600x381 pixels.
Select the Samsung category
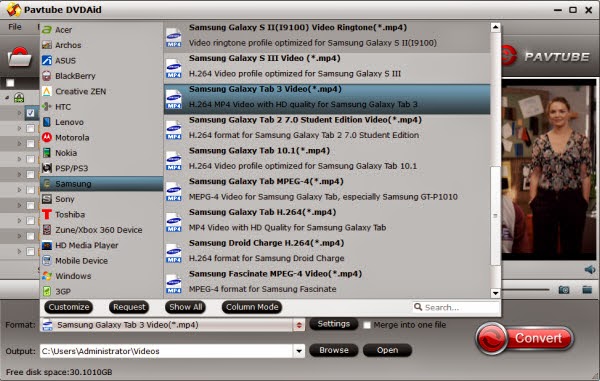101,184
